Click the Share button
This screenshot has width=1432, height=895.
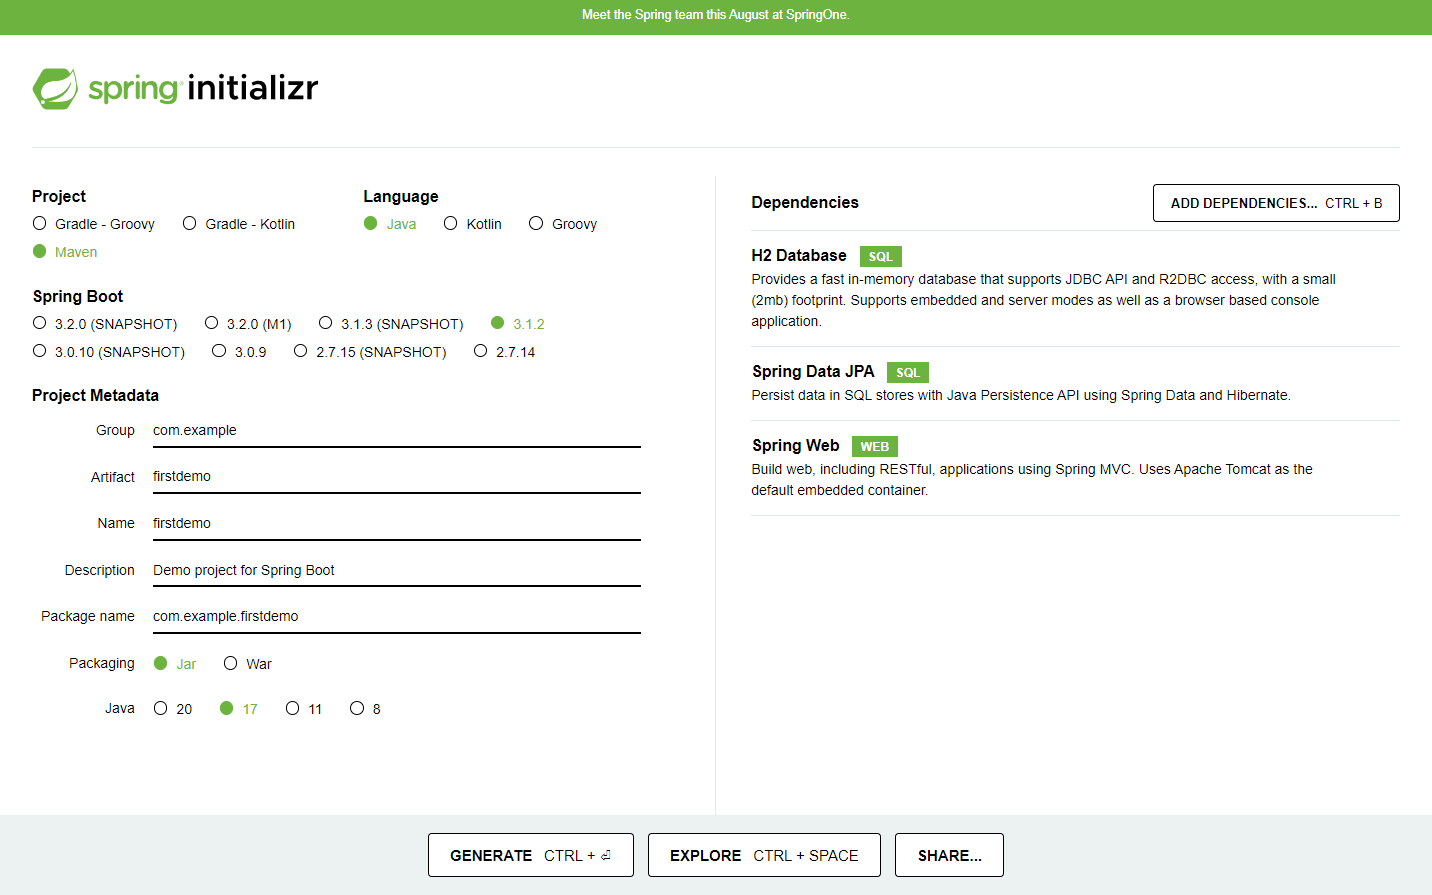949,855
